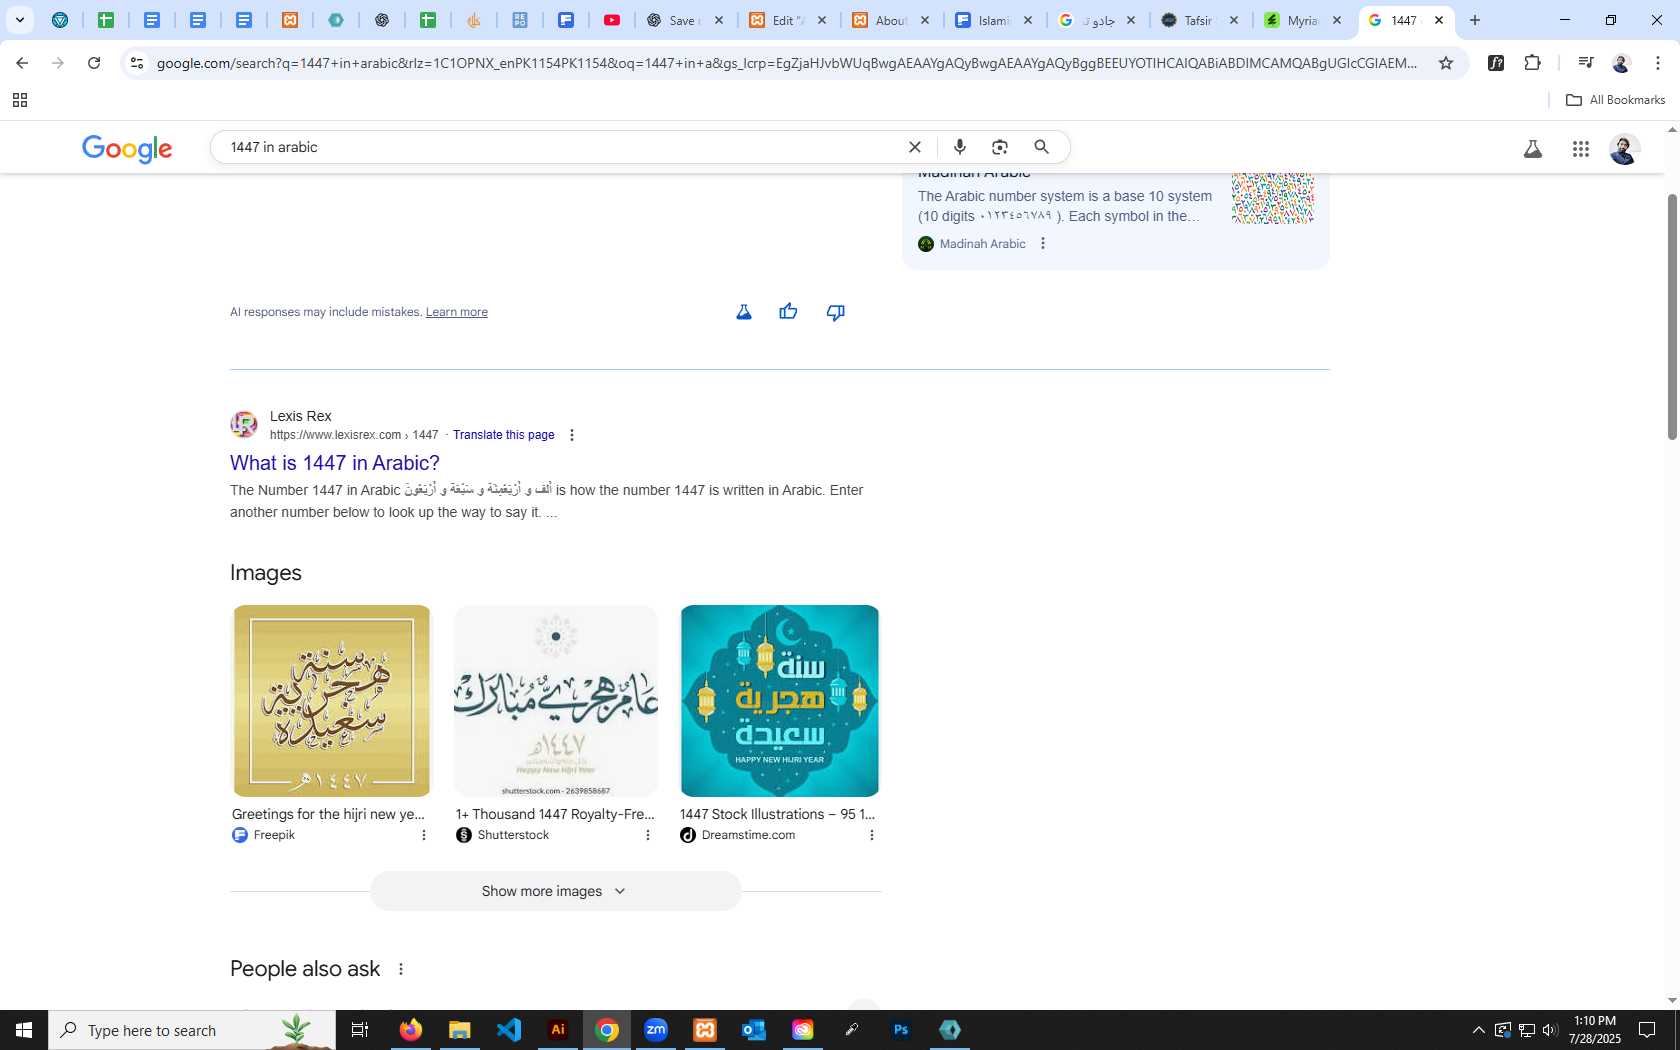1680x1050 pixels.
Task: Bookmark this page with the star icon
Action: 1446,63
